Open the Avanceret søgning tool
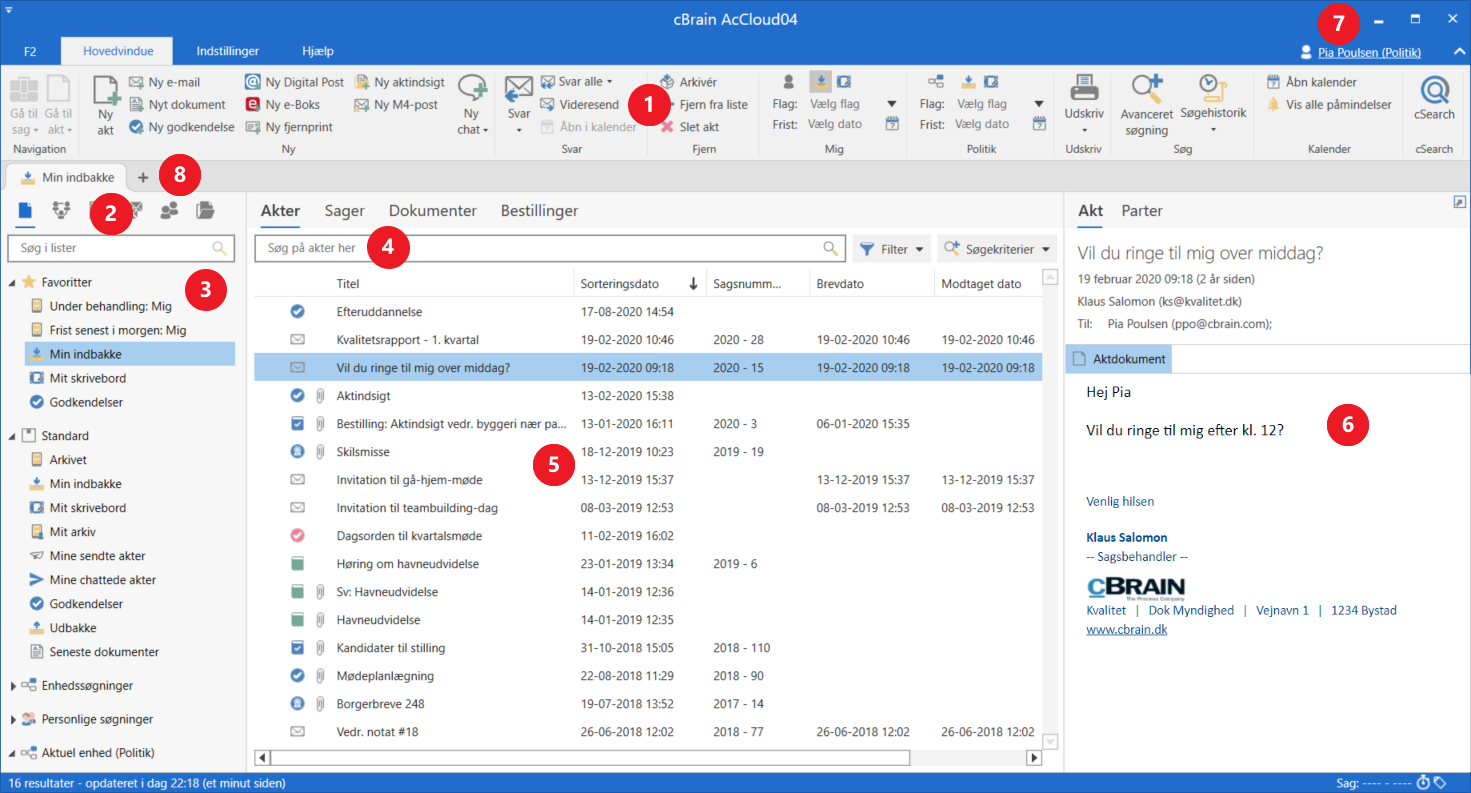Viewport: 1471px width, 793px height. pyautogui.click(x=1146, y=104)
